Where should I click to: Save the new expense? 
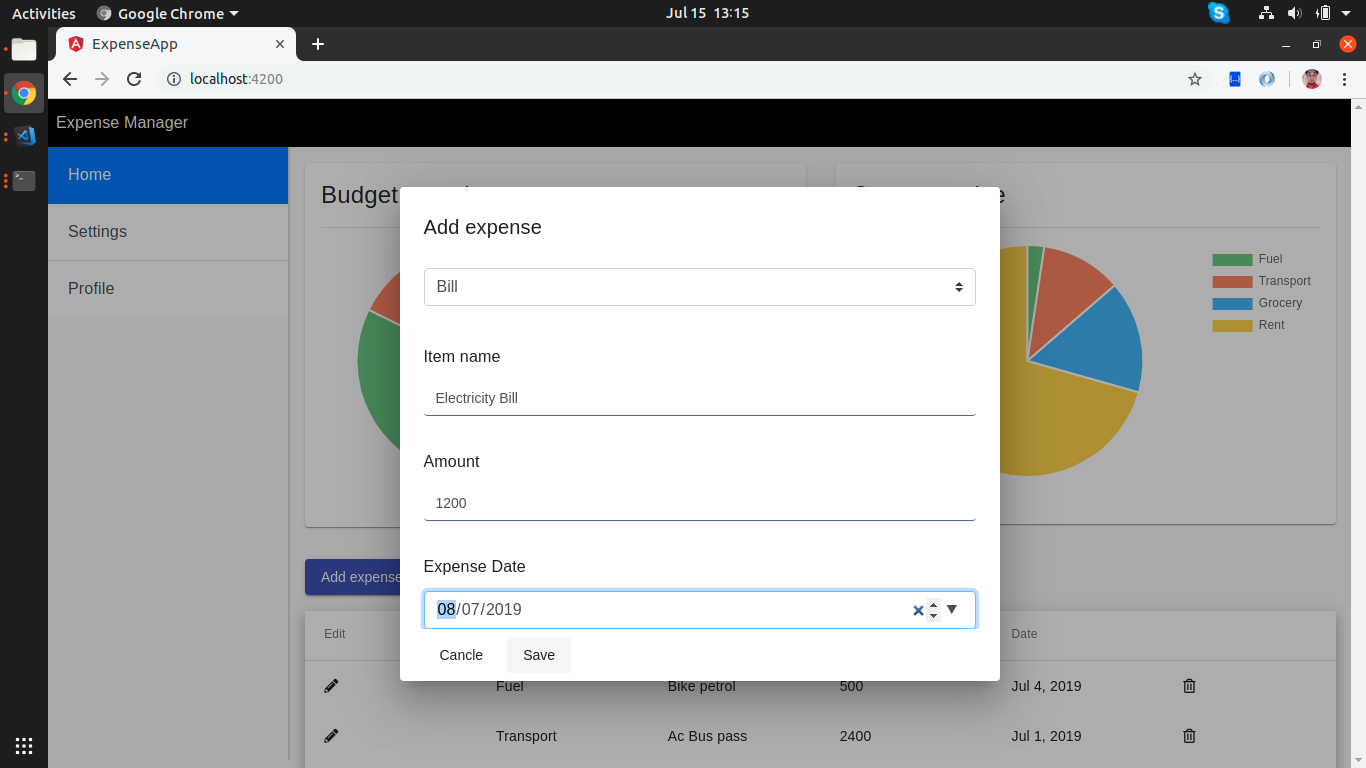[x=538, y=655]
